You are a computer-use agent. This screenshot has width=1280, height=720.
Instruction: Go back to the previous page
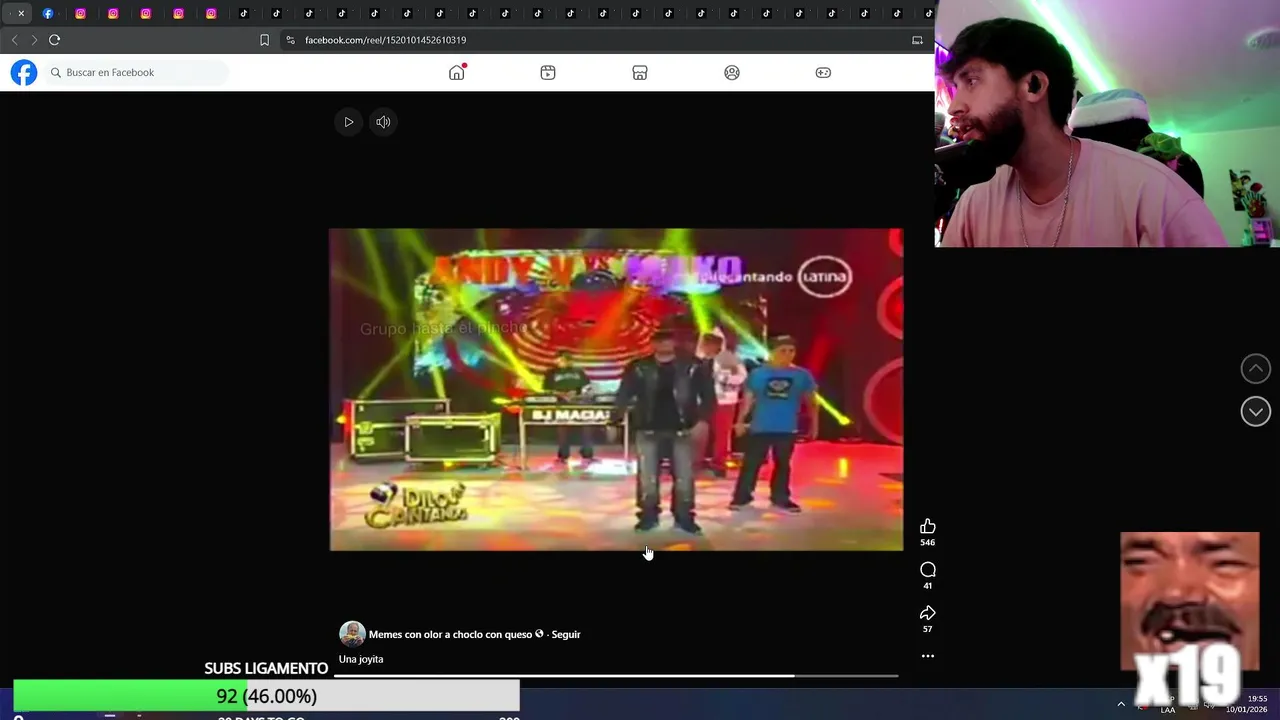point(14,40)
